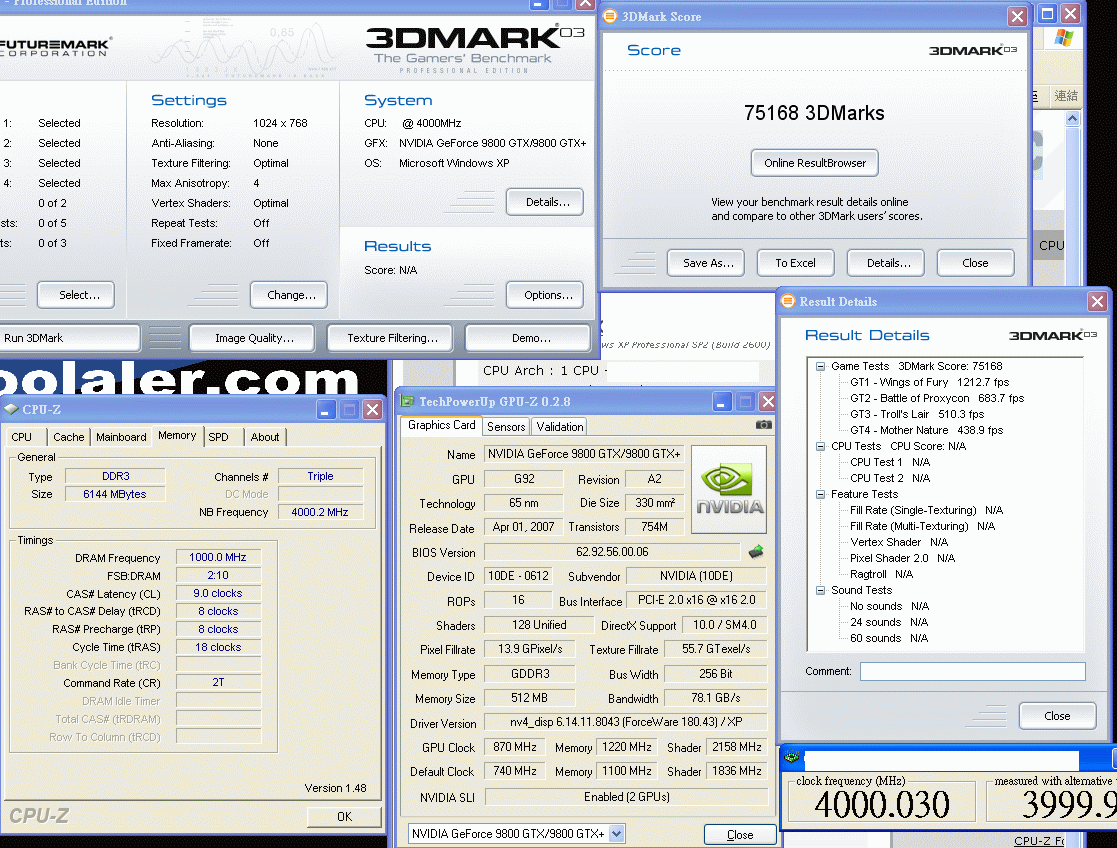
Task: Select the Graphics Card tab in GPU-Z
Action: pyautogui.click(x=442, y=425)
